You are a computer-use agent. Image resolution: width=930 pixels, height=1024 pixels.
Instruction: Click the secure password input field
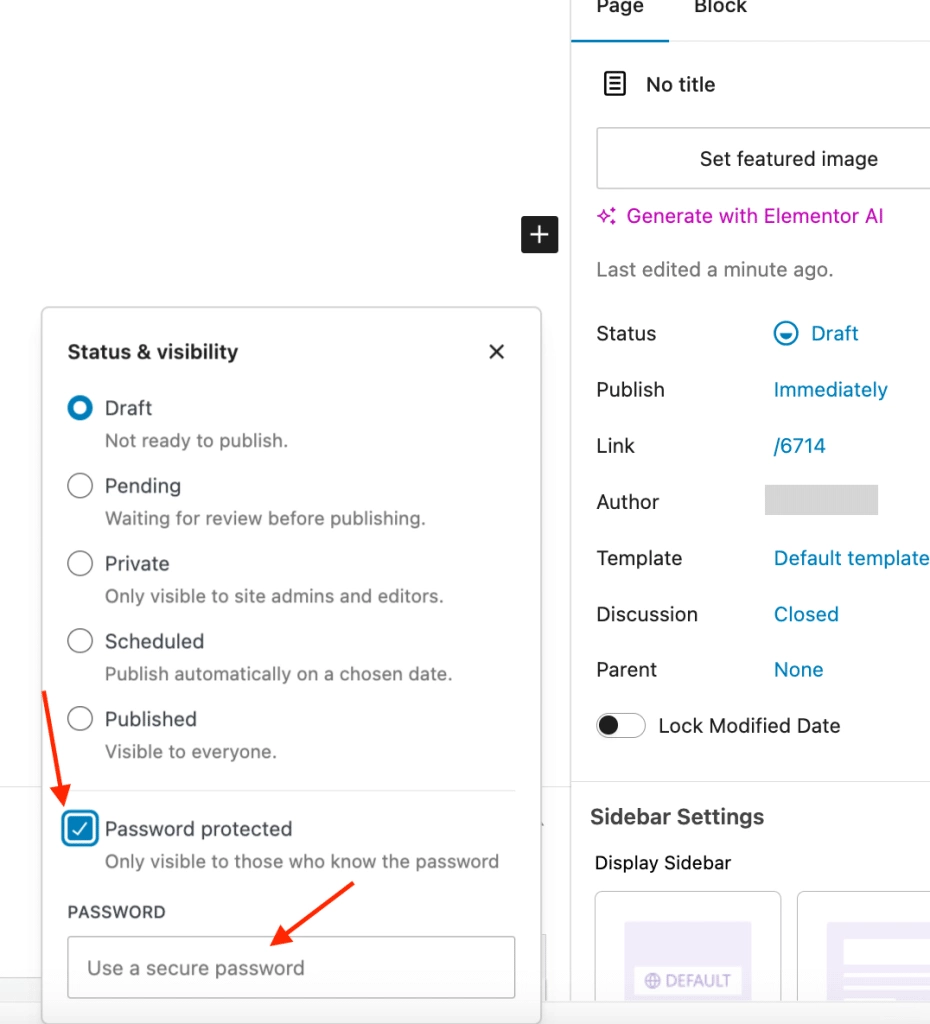click(291, 967)
